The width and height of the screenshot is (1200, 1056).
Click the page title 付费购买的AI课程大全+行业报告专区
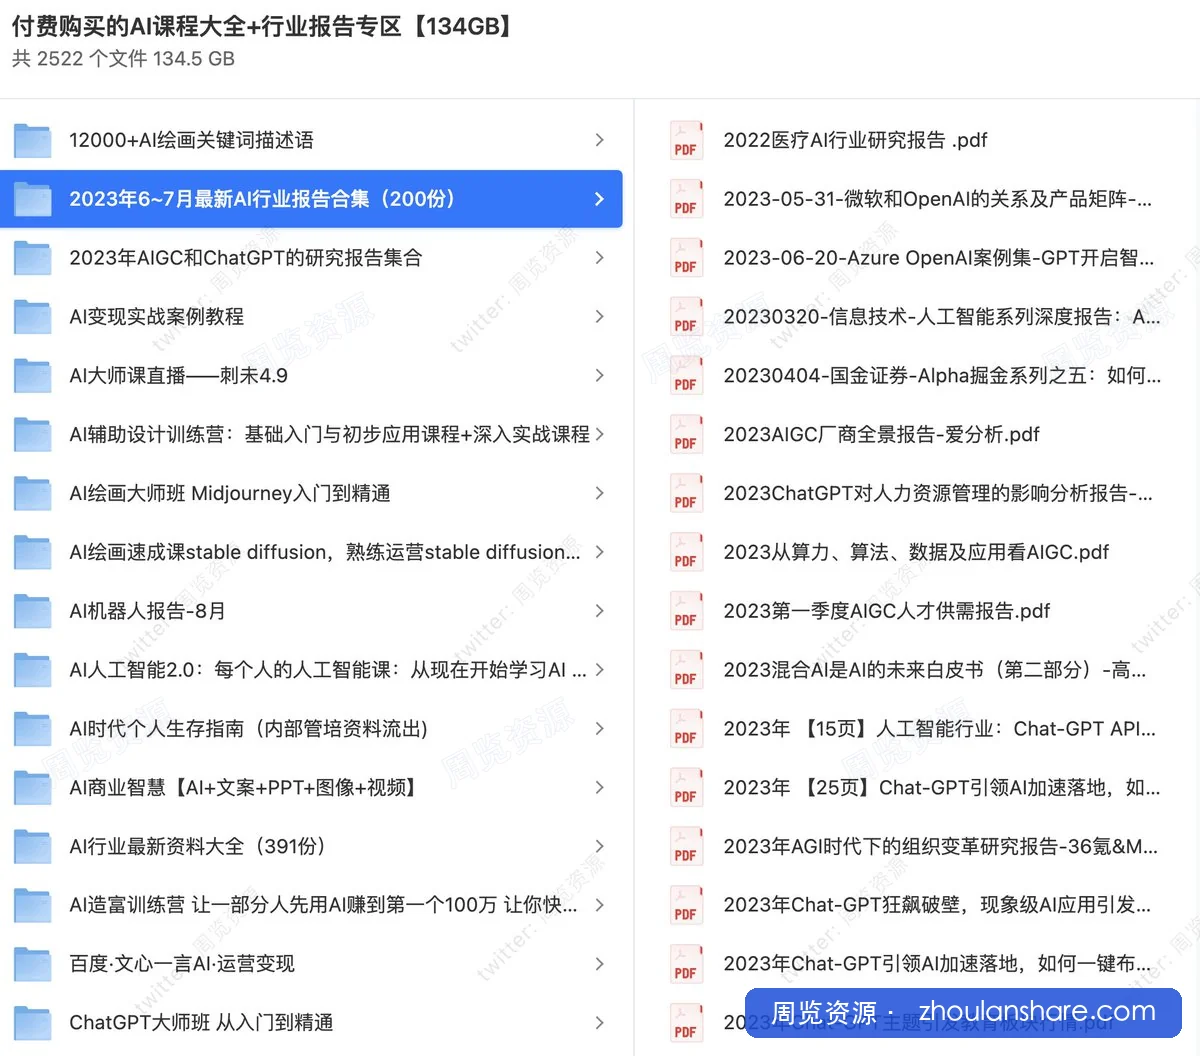[264, 26]
